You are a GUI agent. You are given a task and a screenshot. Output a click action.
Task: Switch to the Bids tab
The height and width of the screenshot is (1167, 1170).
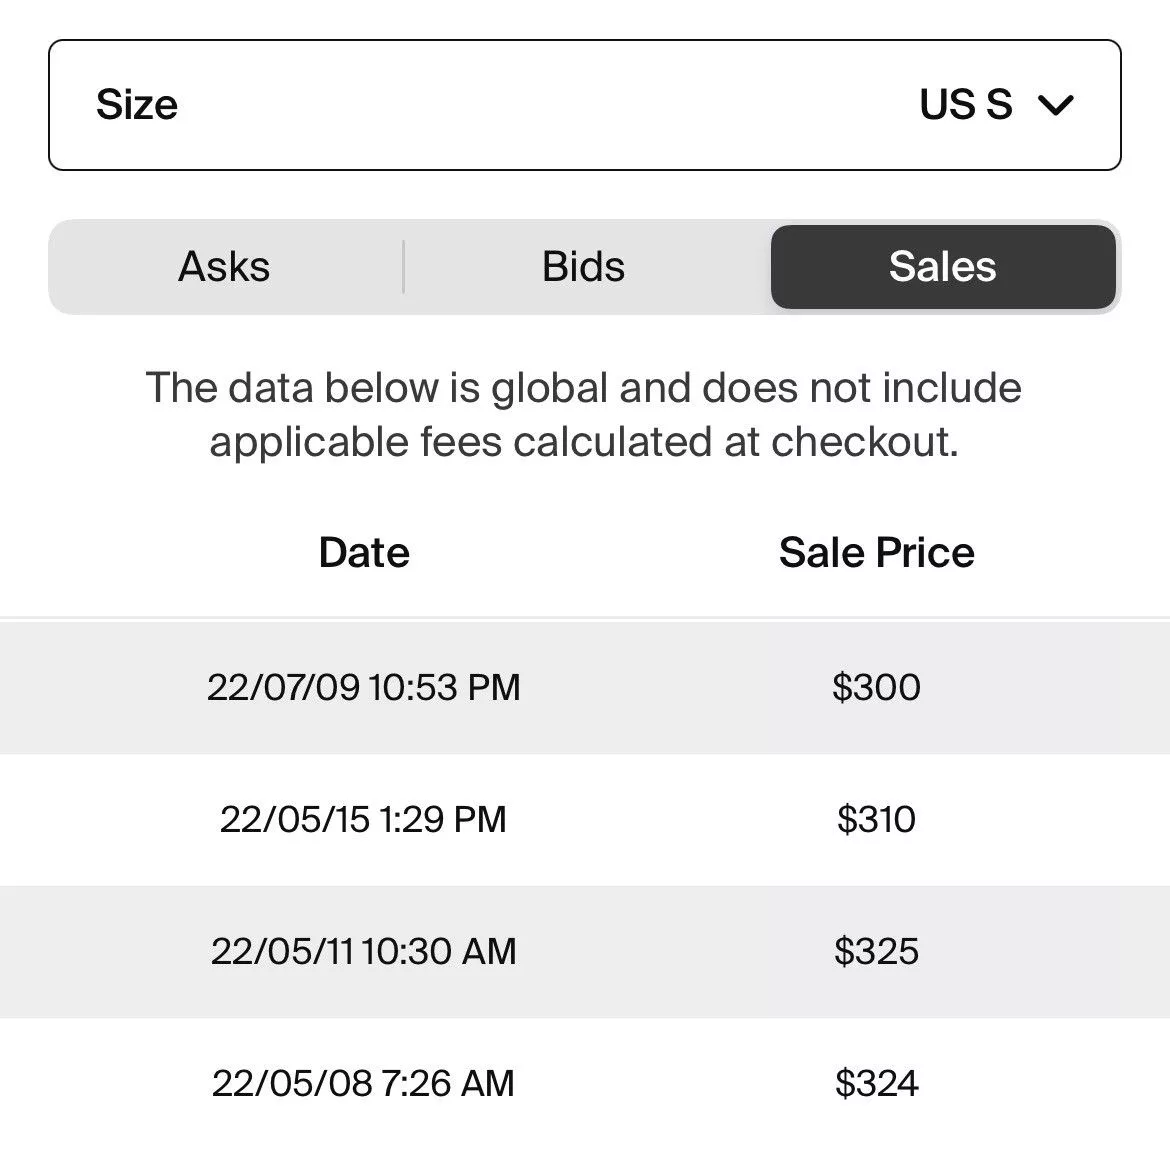click(584, 266)
